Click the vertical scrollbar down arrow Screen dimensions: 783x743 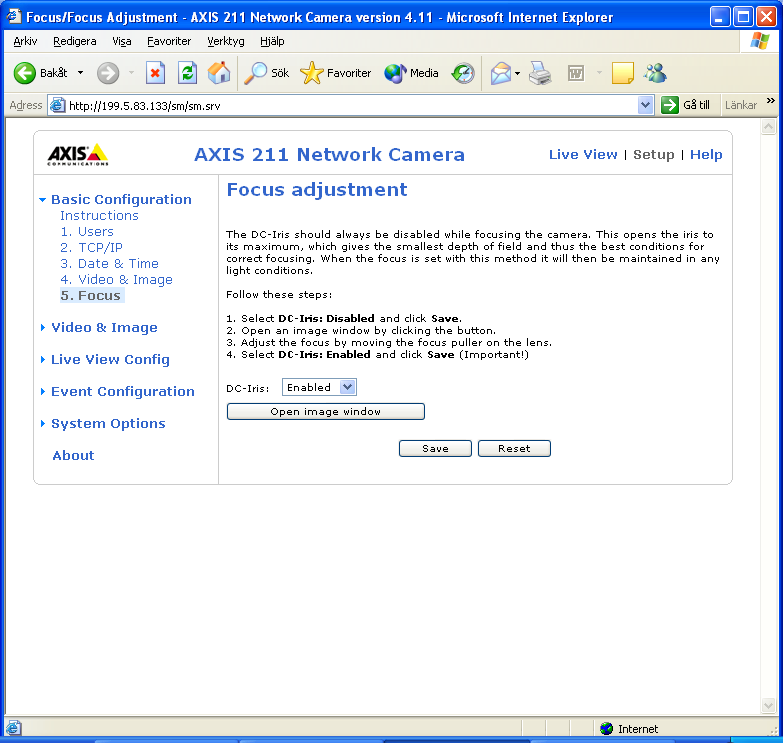point(768,706)
